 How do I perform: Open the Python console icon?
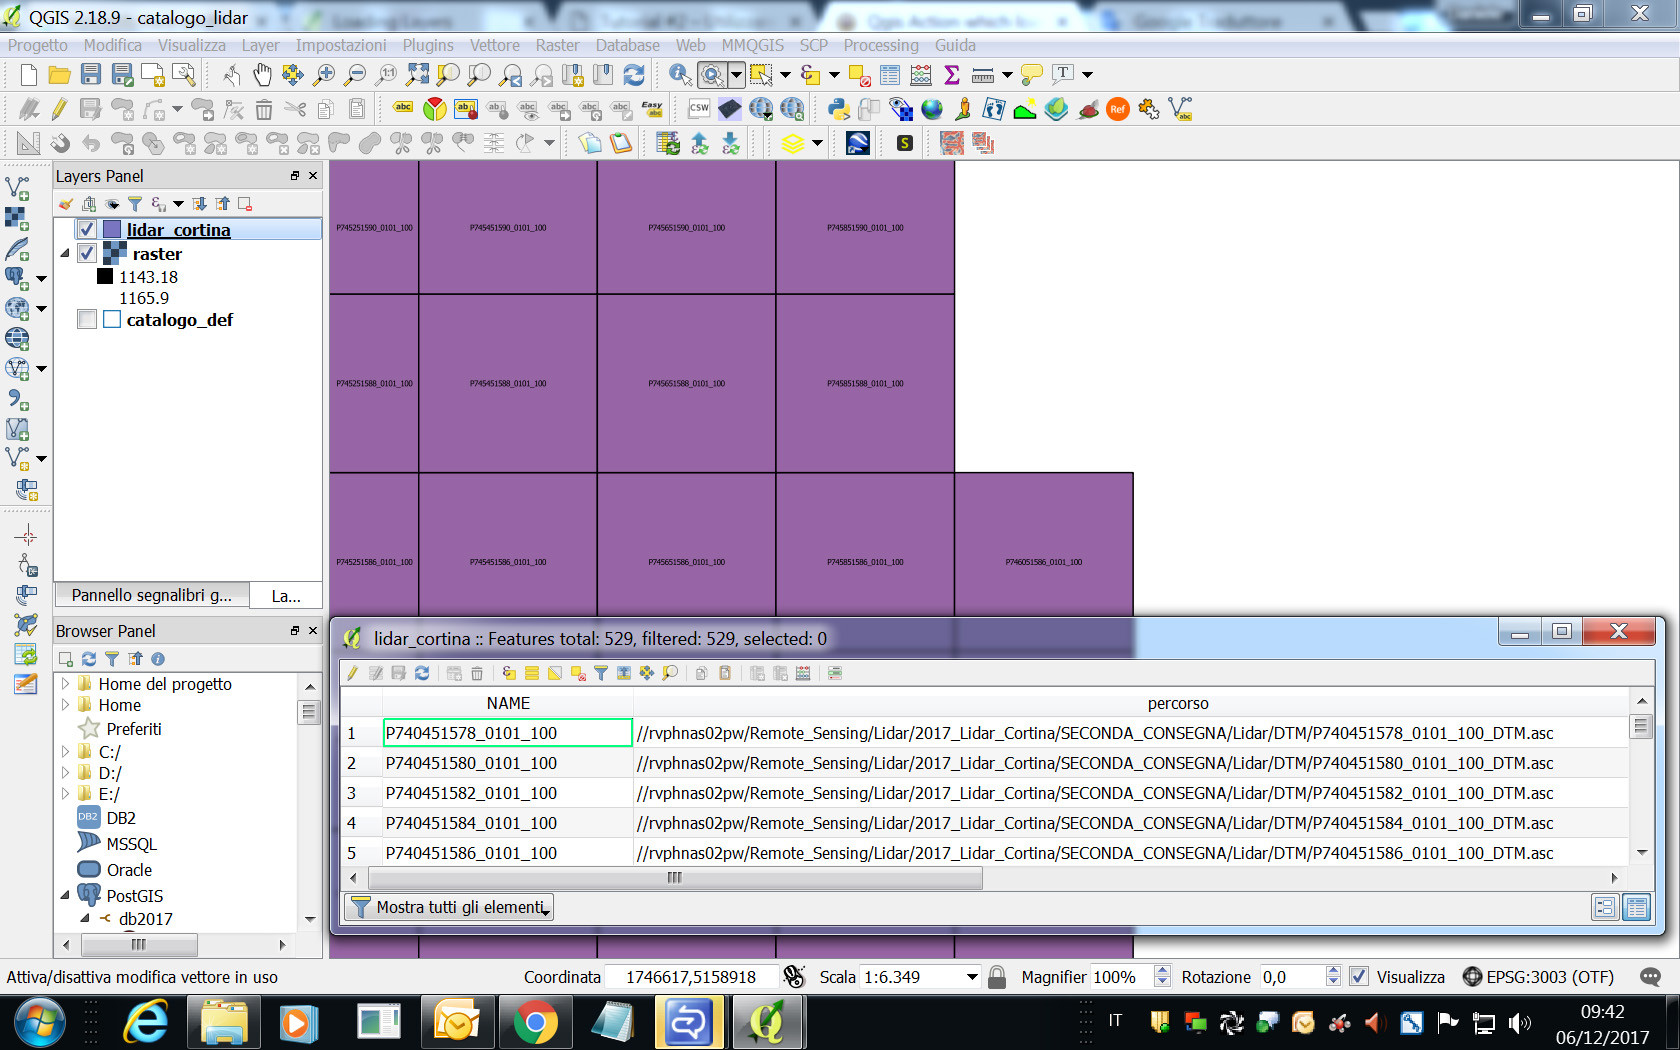[838, 110]
